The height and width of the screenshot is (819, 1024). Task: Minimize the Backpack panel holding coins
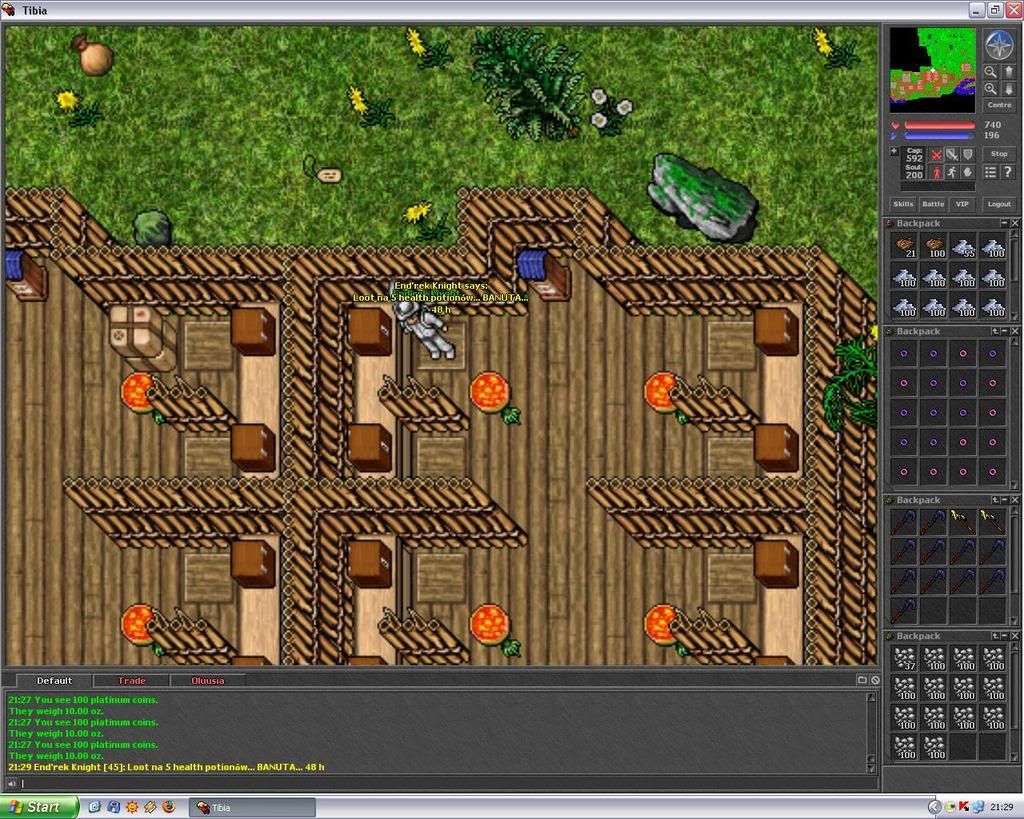point(1004,223)
